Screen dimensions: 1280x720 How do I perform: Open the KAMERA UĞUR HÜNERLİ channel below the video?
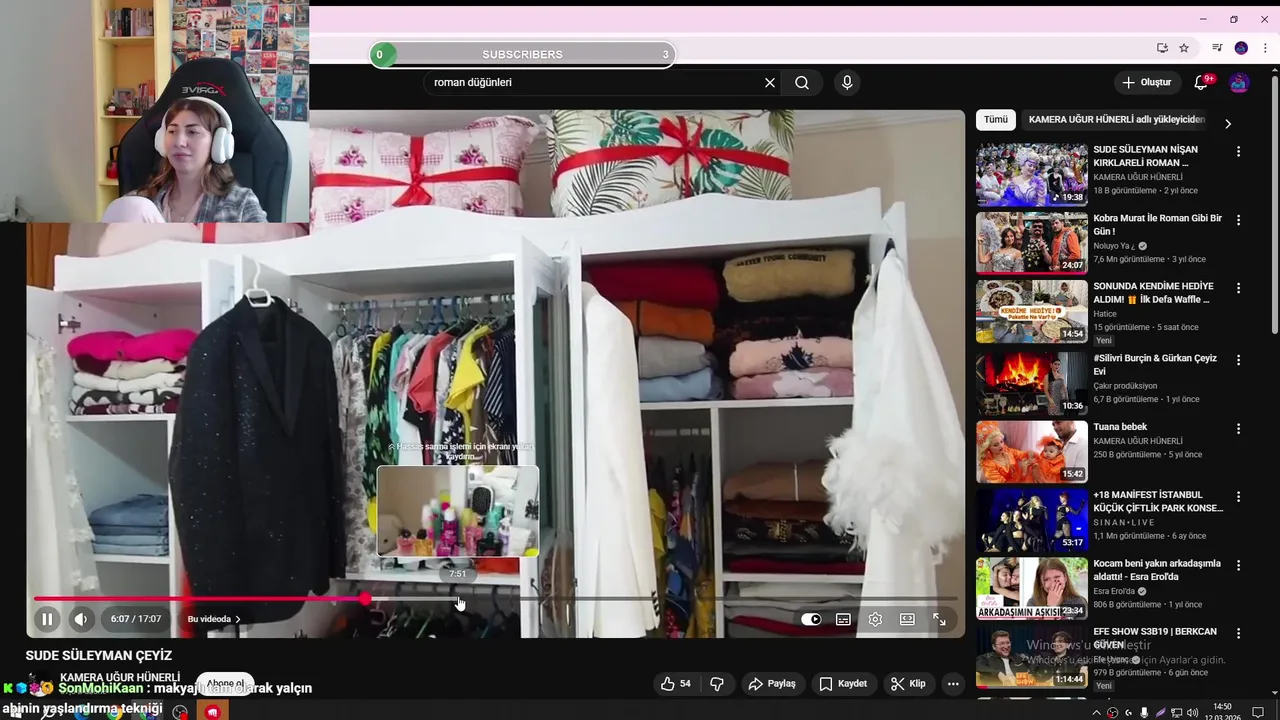[x=120, y=677]
